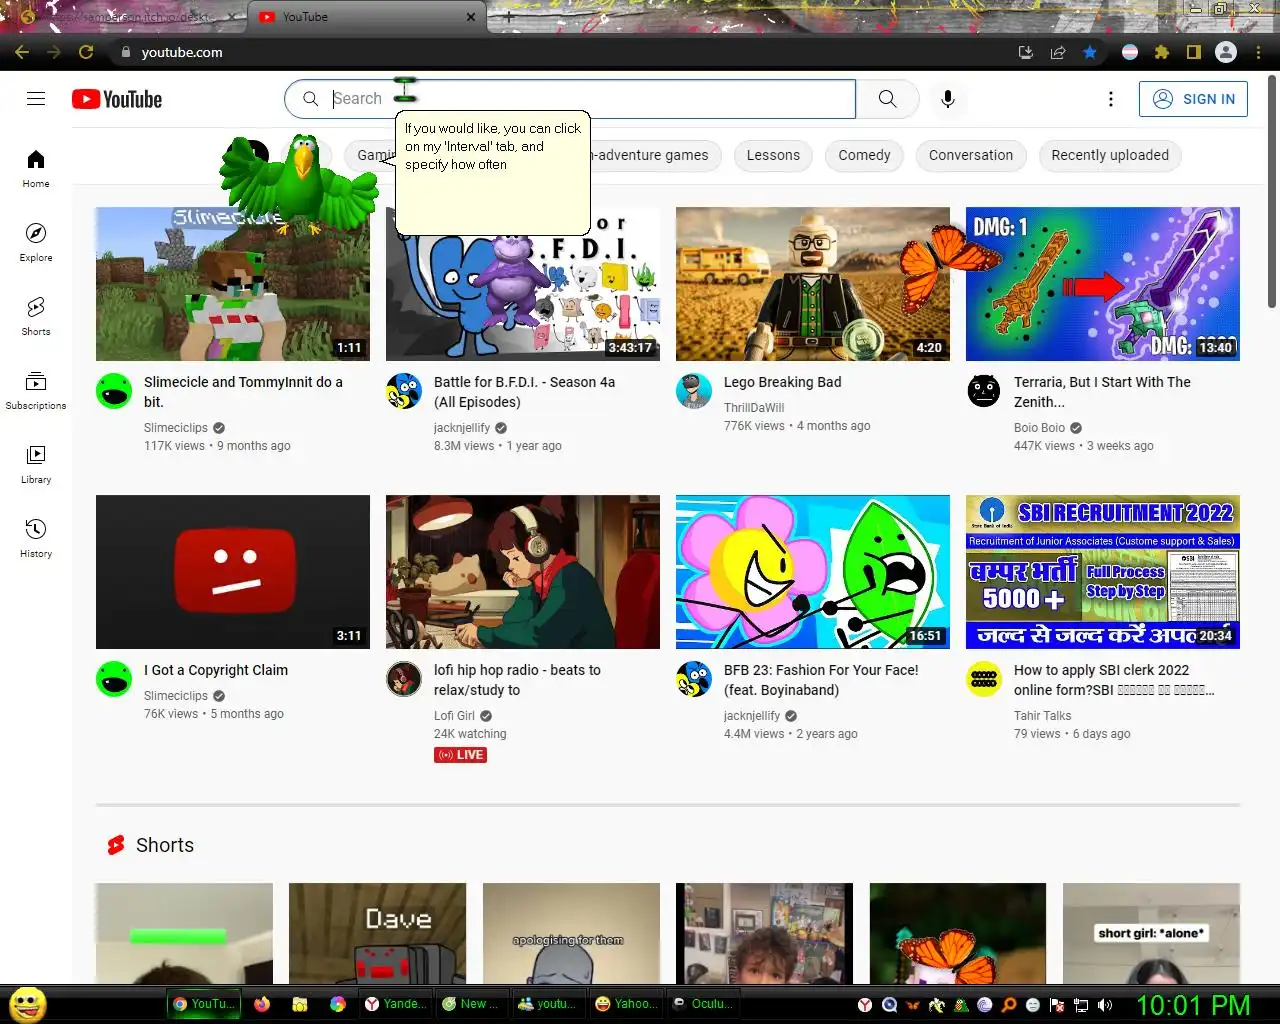Click the volume speaker tray icon
The image size is (1280, 1024).
pyautogui.click(x=1105, y=1005)
